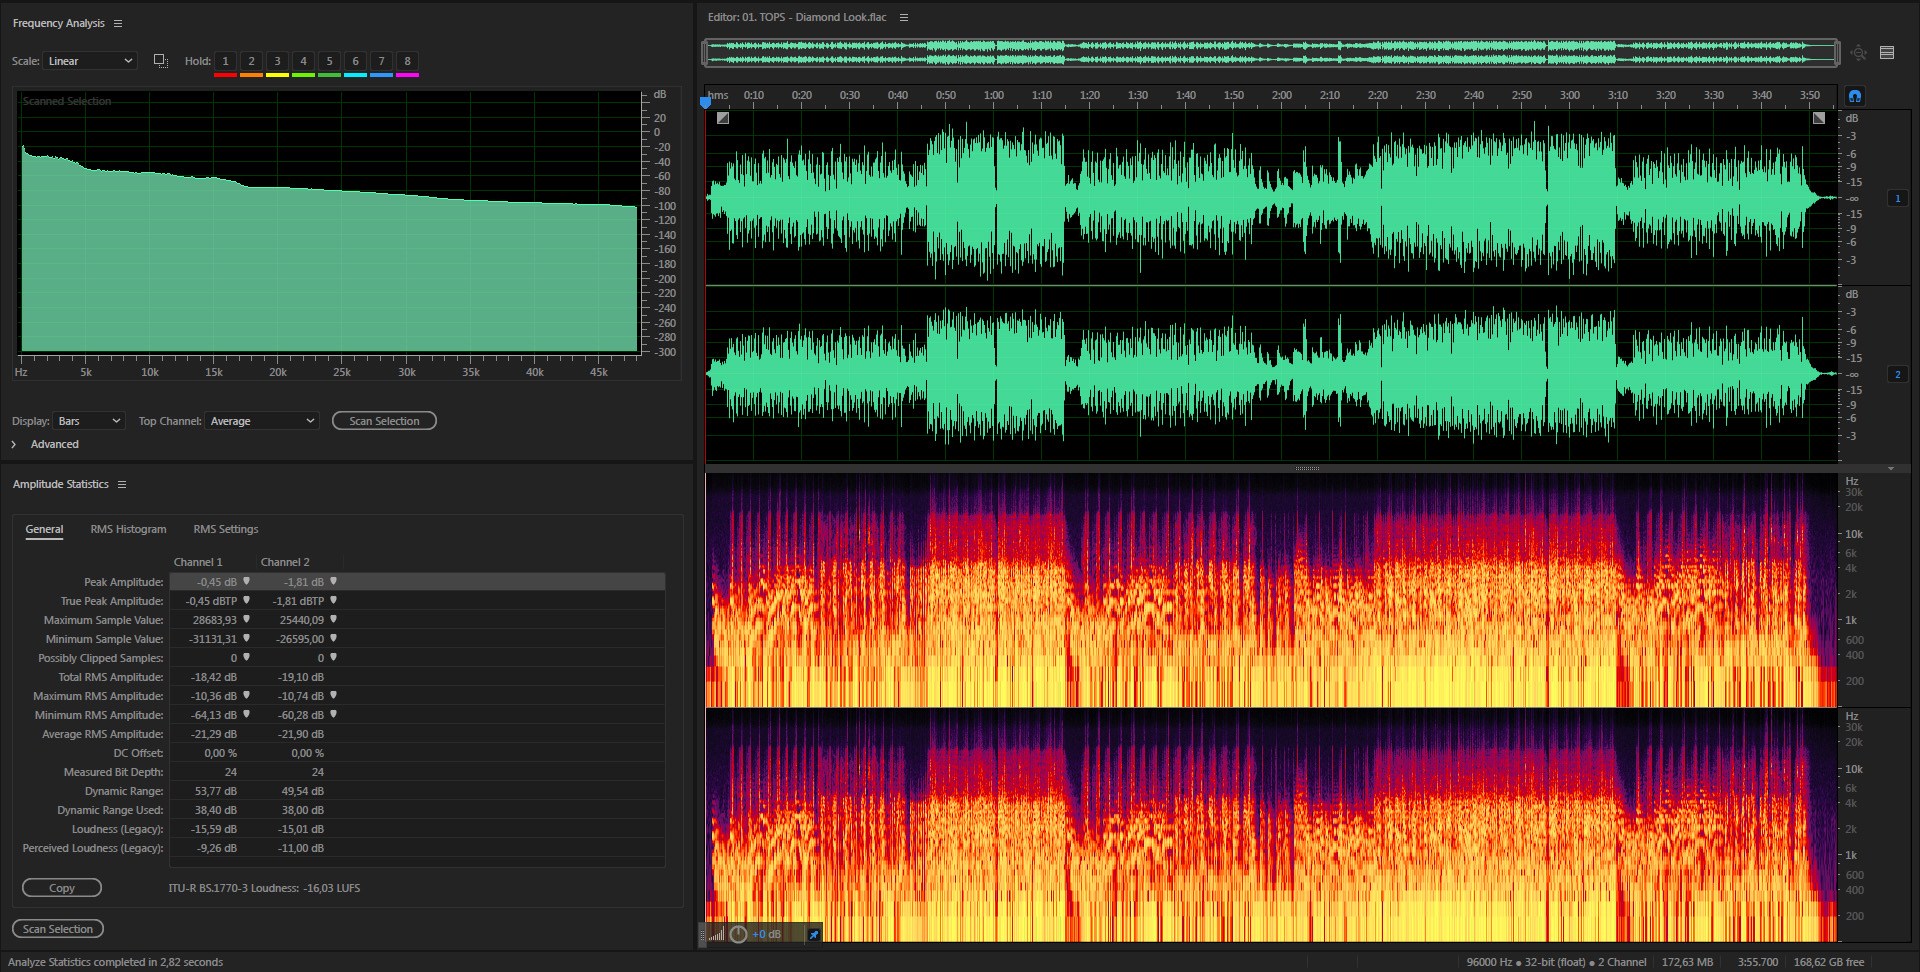Click the HUD volume knob icon
Image resolution: width=1920 pixels, height=972 pixels.
pos(738,934)
